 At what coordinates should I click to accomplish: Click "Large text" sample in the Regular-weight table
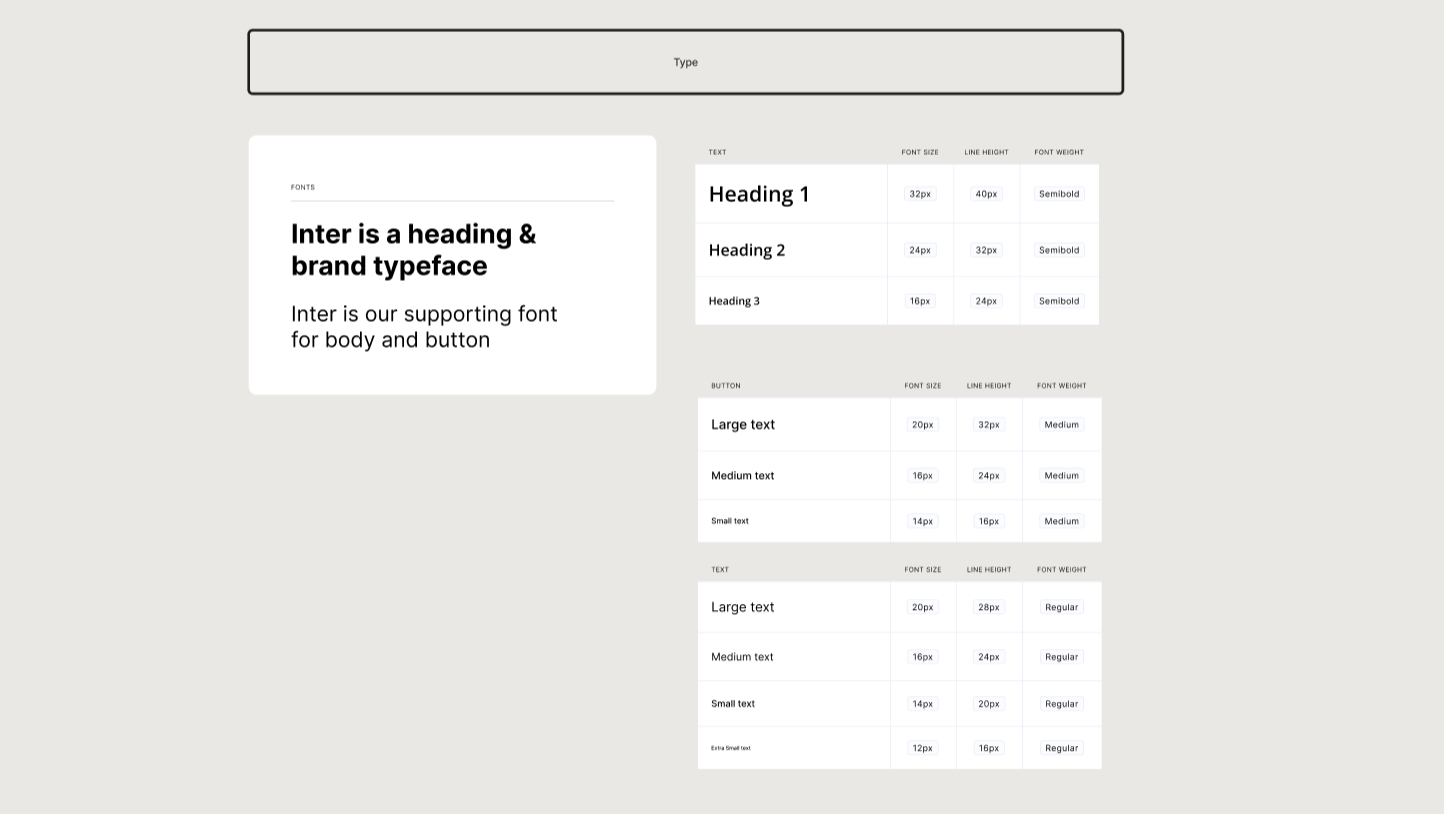click(x=743, y=607)
